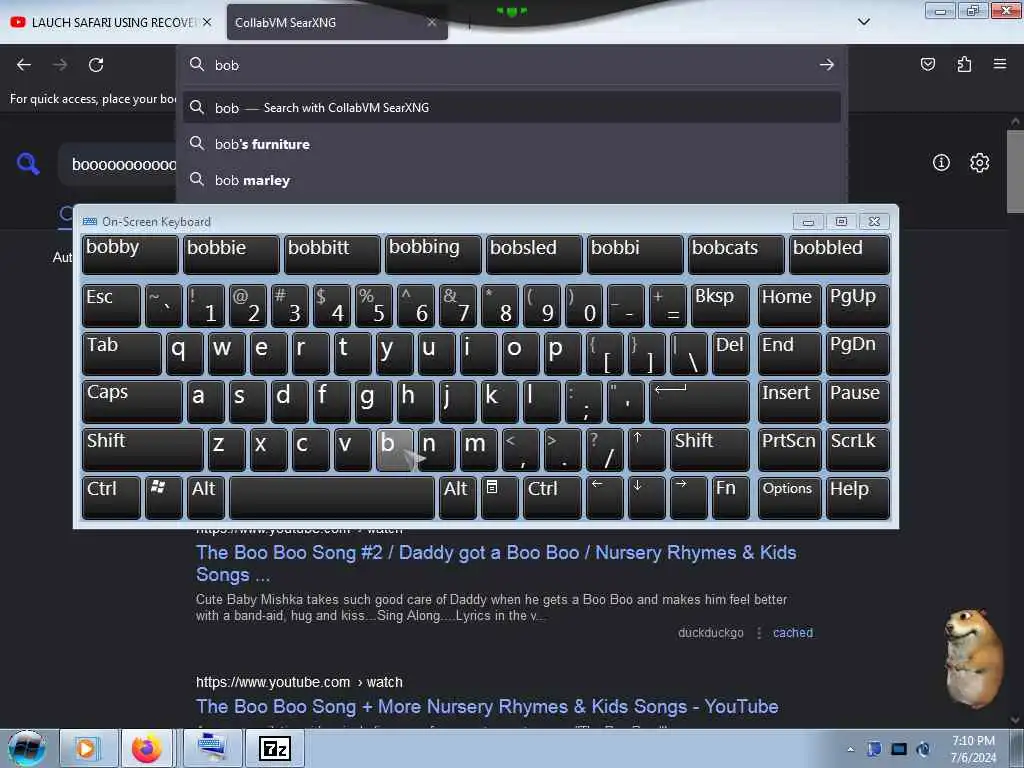The height and width of the screenshot is (768, 1024).
Task: Tap the right arrow key on On-Screen Keyboard
Action: (688, 498)
